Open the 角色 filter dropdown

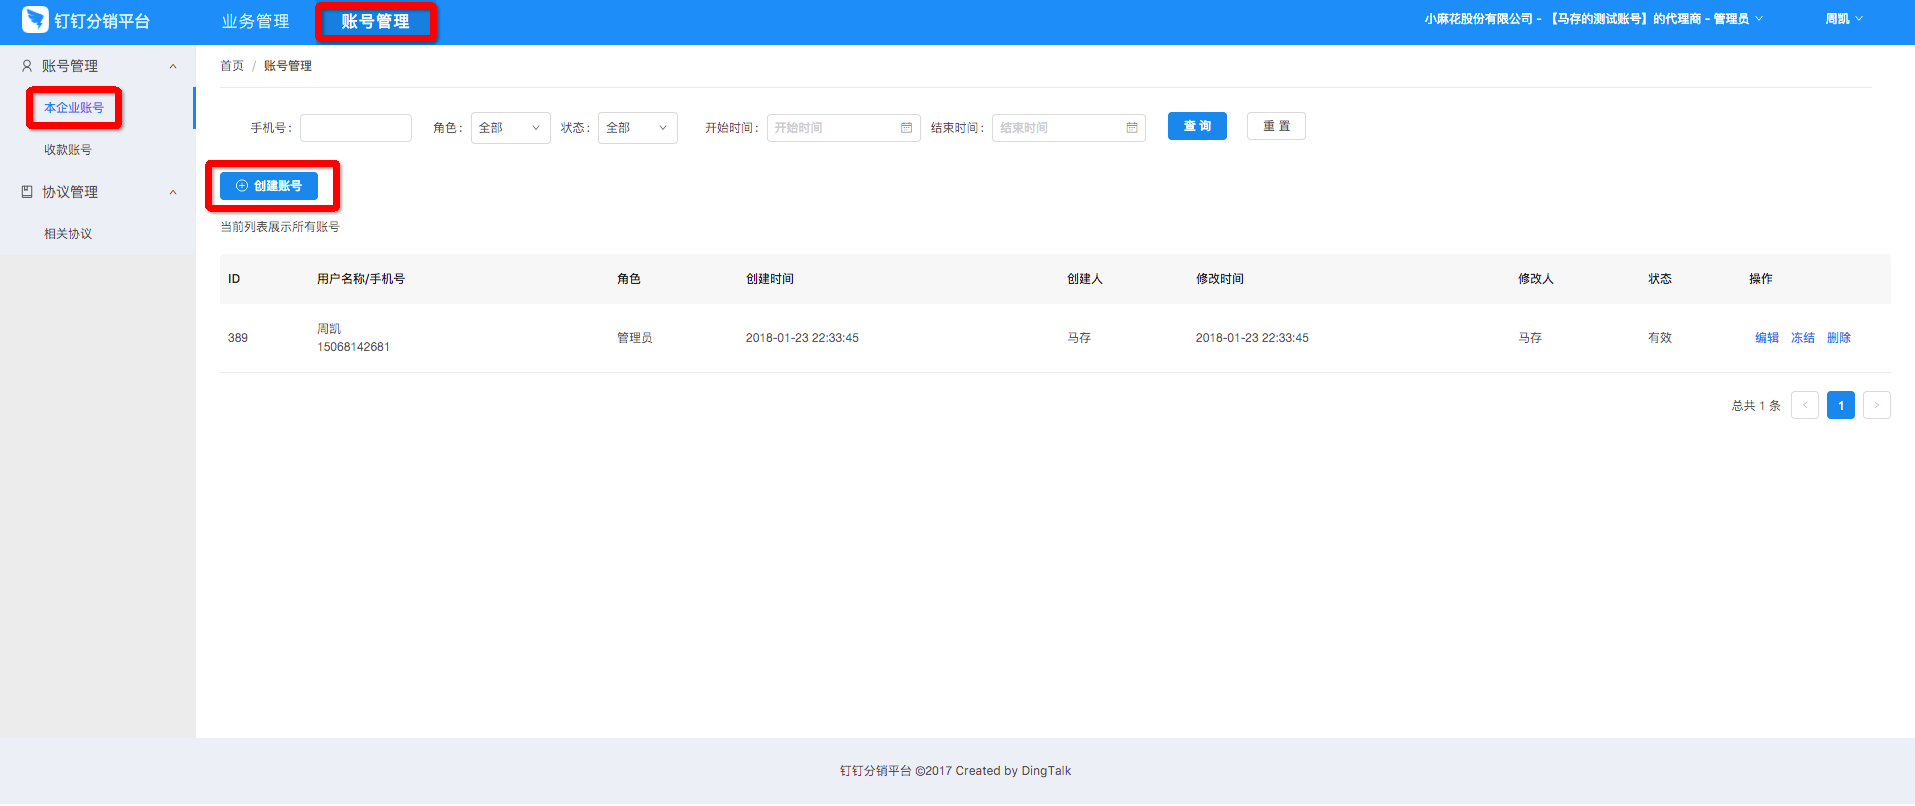tap(510, 128)
